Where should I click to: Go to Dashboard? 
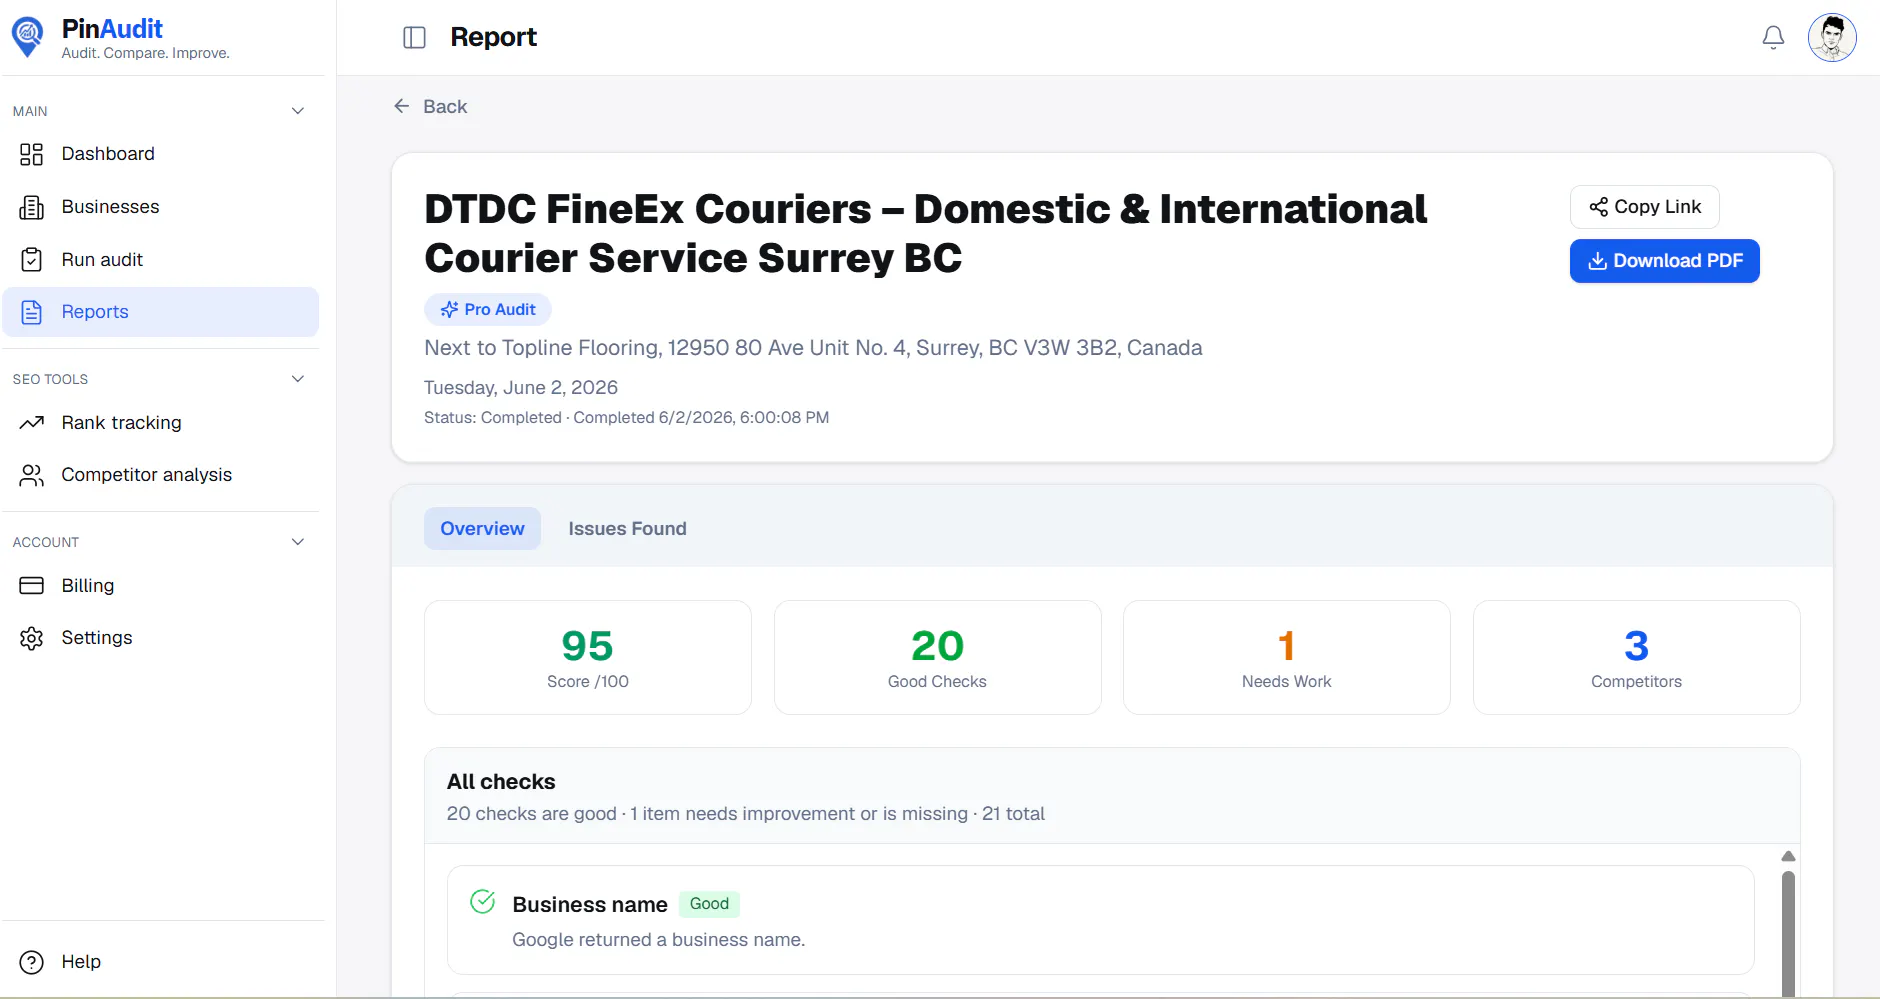tap(161, 154)
